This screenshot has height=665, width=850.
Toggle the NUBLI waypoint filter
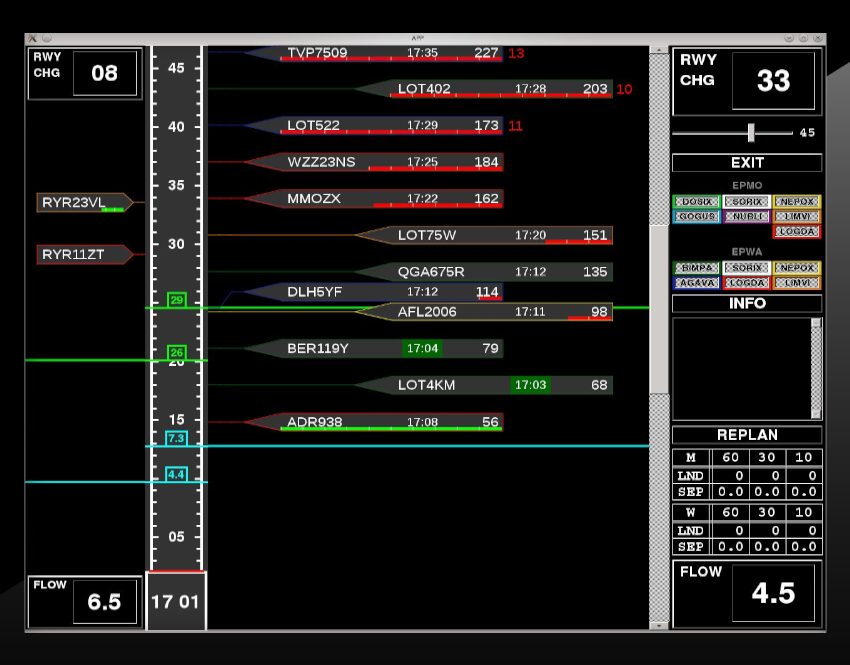point(747,217)
